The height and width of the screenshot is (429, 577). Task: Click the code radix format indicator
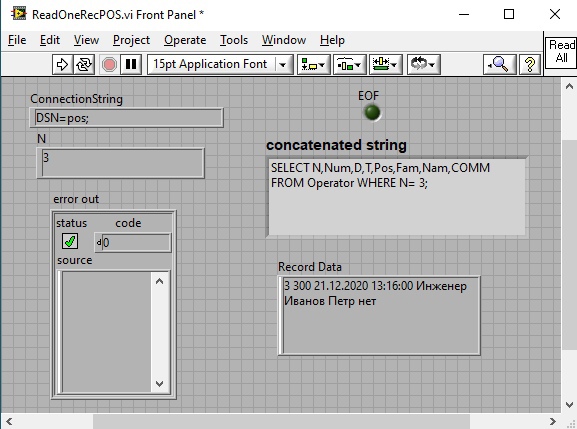(98, 242)
